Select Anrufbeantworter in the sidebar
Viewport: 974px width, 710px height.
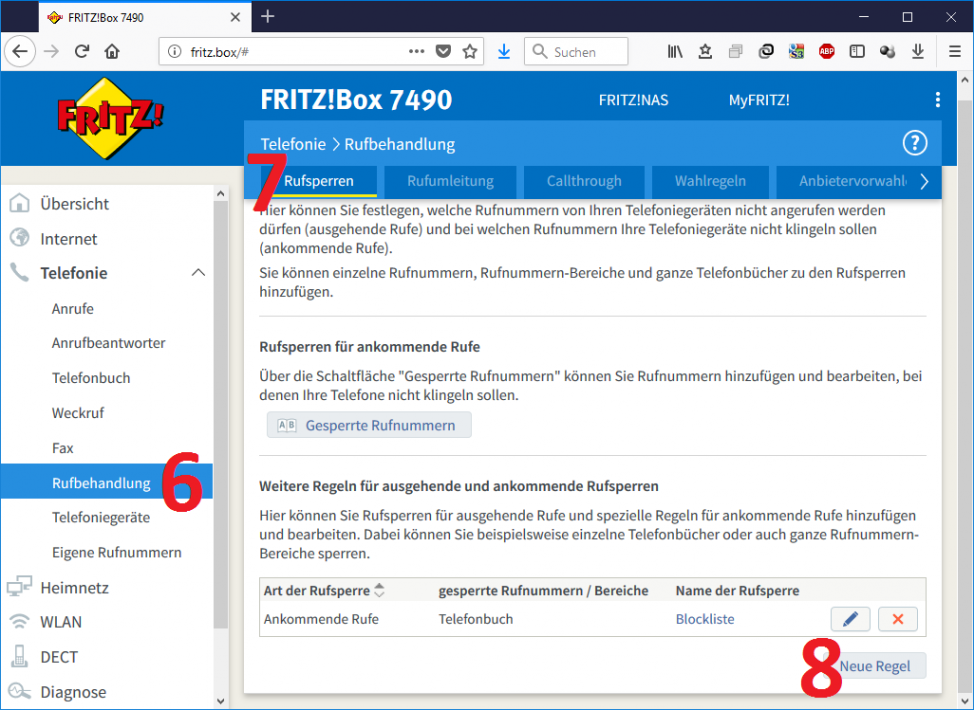click(x=109, y=343)
